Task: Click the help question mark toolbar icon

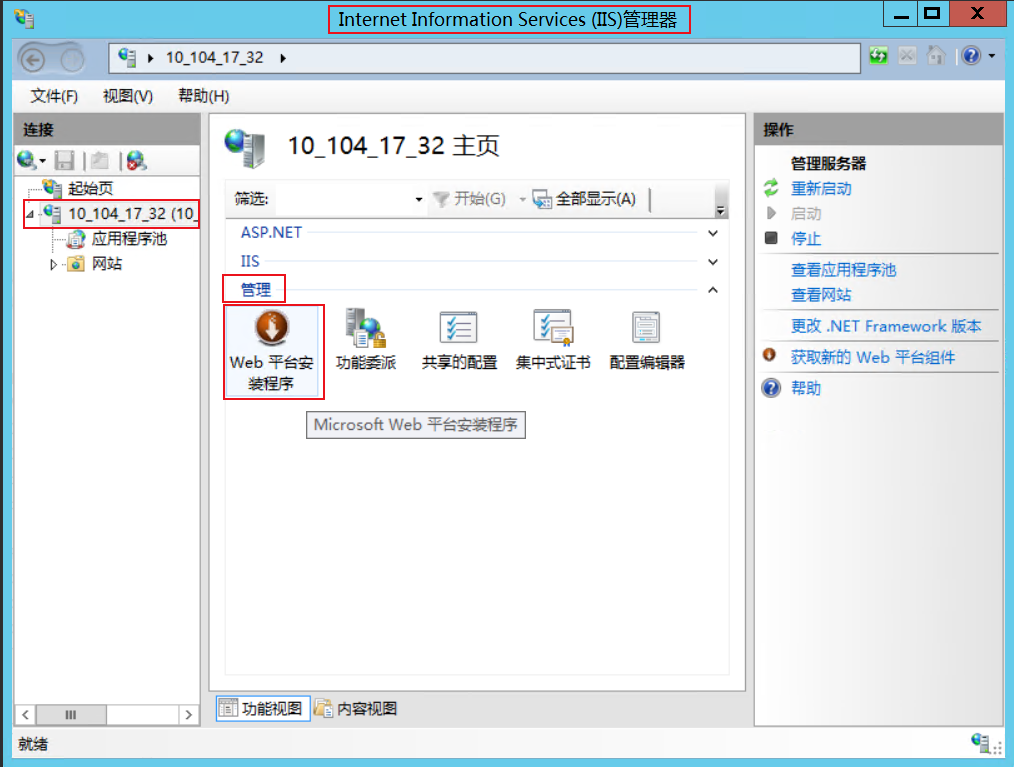Action: [971, 56]
